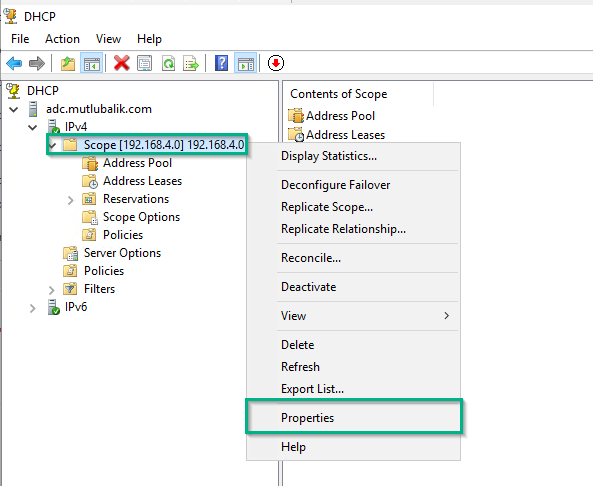Click the blue question mark Help icon

coord(222,63)
